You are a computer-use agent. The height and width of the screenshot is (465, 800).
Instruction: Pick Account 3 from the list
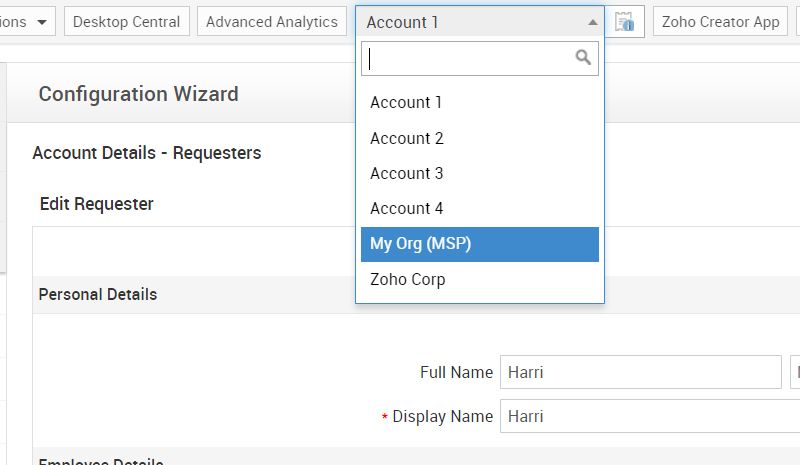point(407,173)
